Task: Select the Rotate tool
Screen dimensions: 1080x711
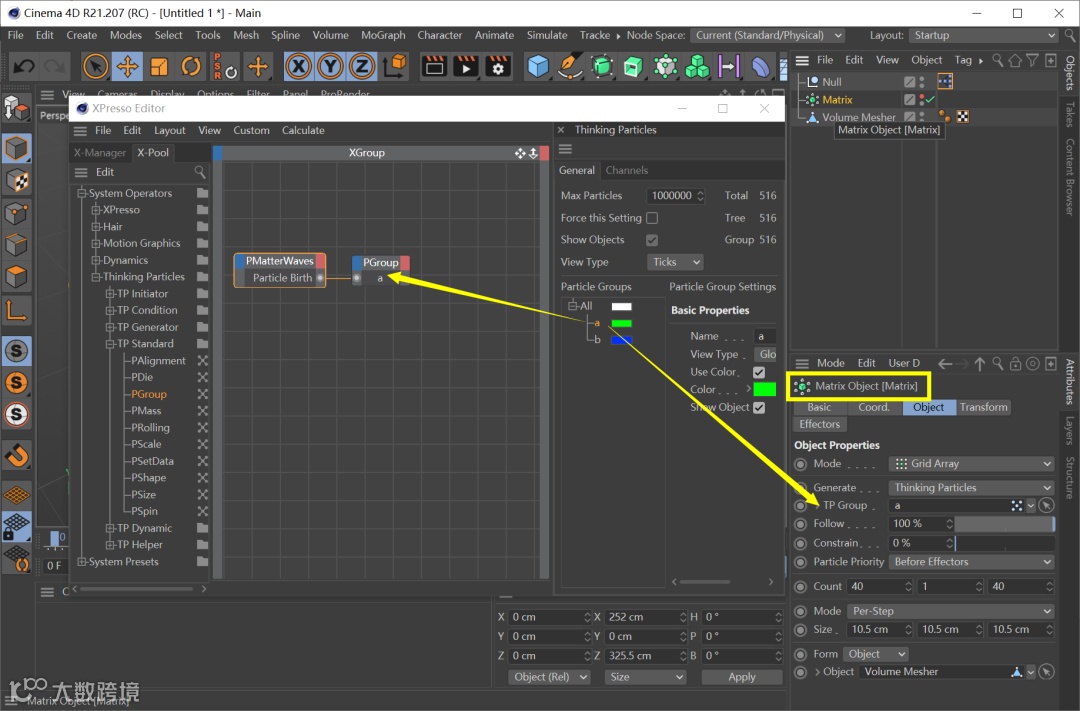Action: pos(191,67)
